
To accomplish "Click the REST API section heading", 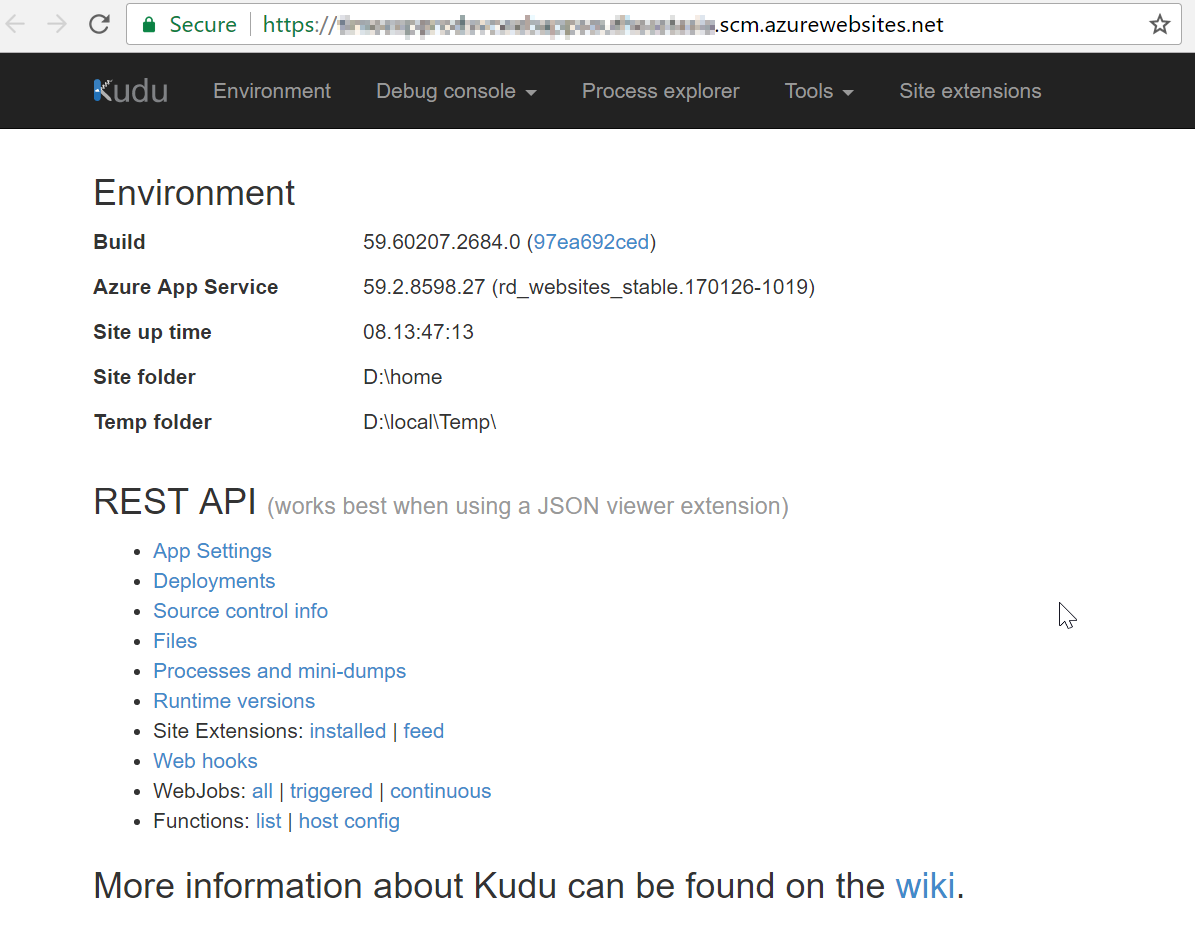I will 175,501.
